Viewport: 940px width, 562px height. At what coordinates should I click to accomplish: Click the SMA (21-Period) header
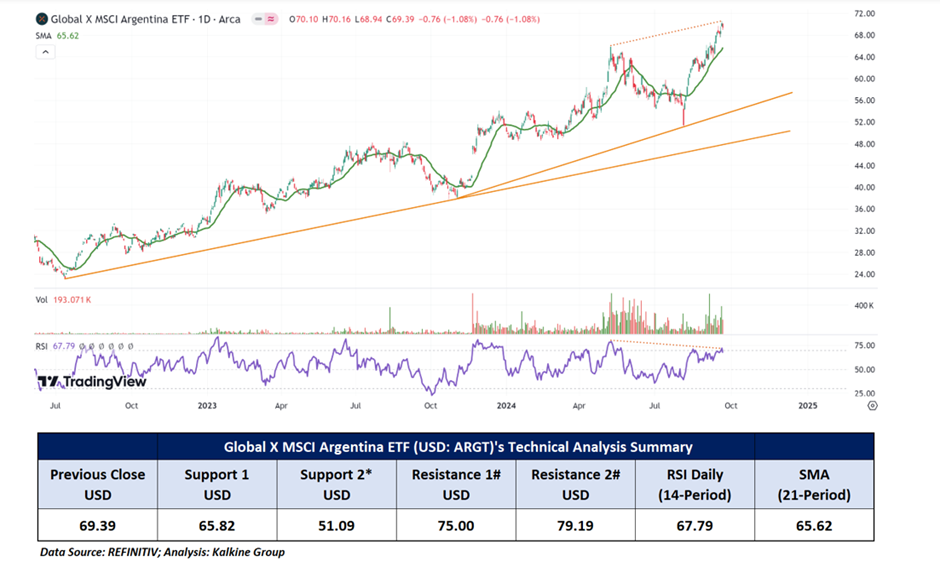pyautogui.click(x=814, y=485)
